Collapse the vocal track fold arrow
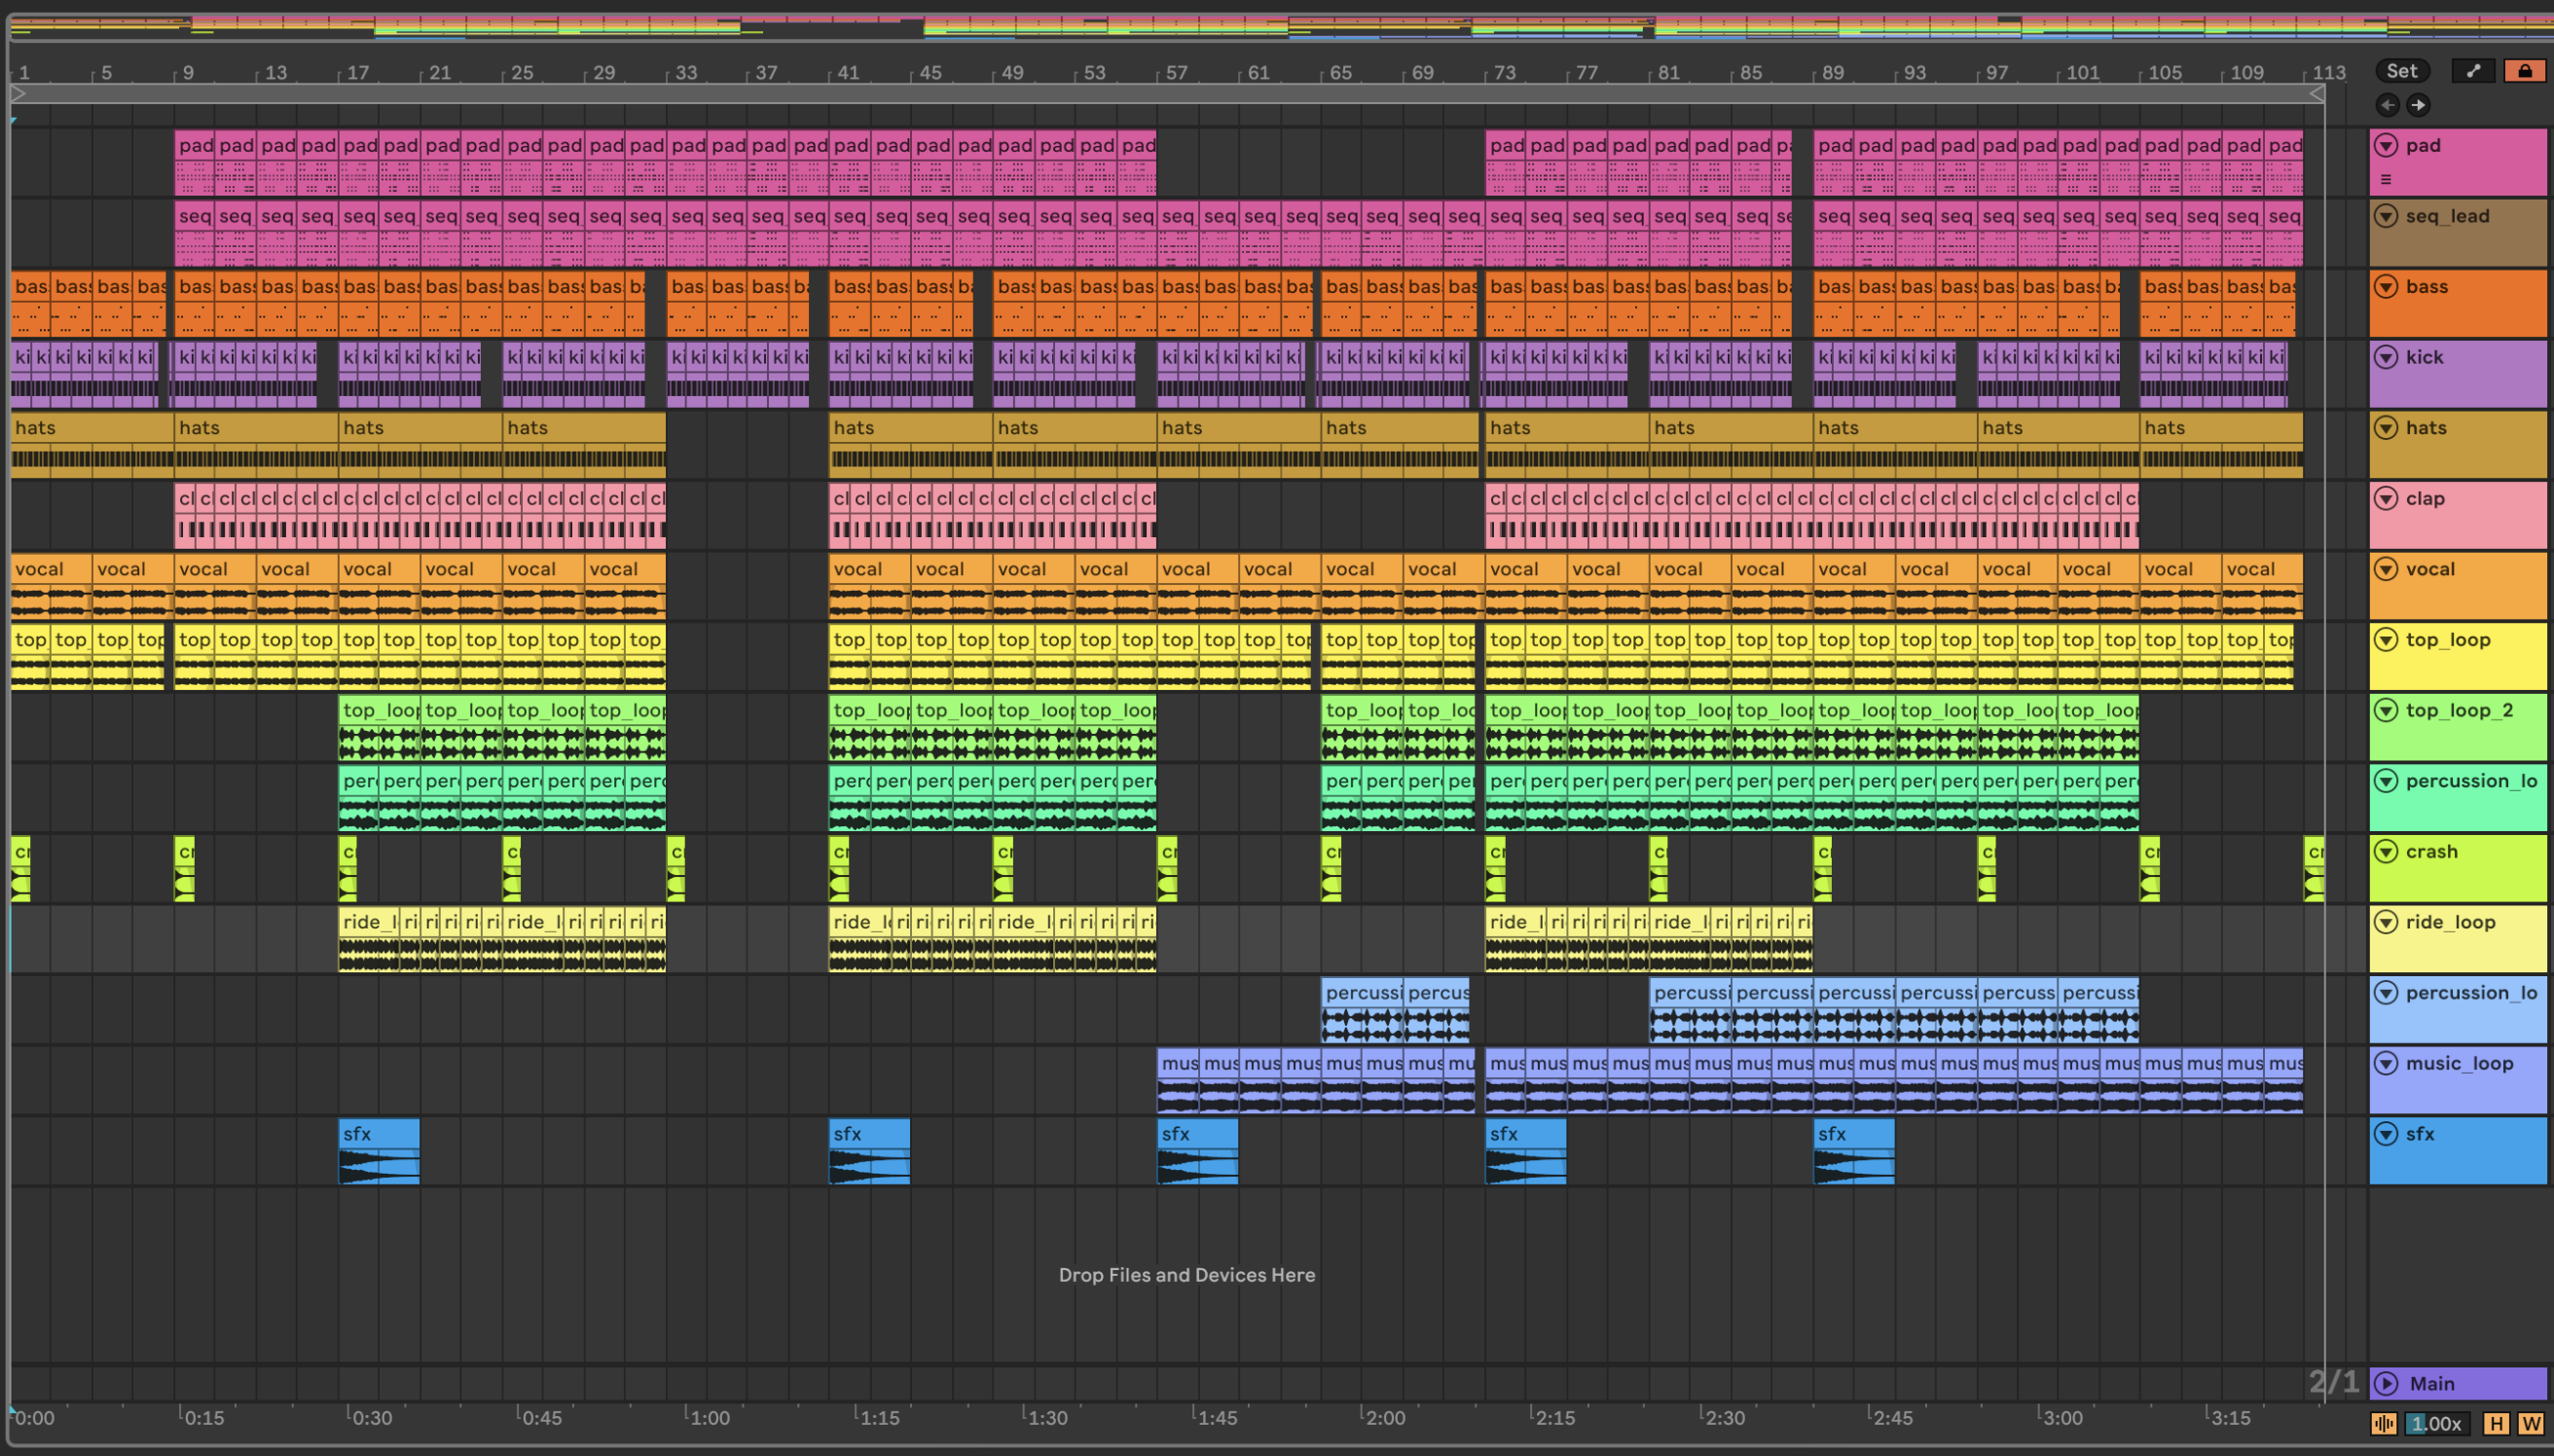This screenshot has height=1456, width=2554. (x=2387, y=569)
